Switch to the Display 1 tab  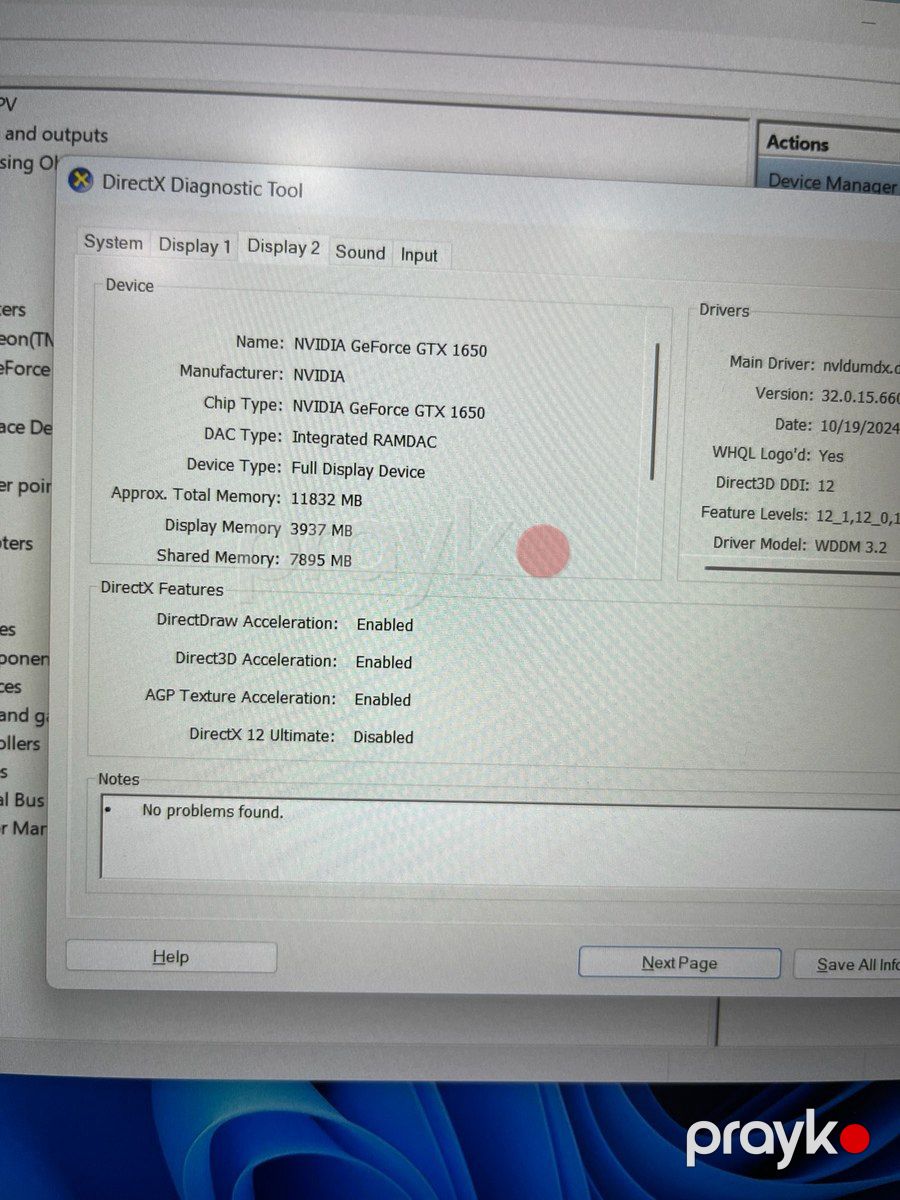click(195, 246)
